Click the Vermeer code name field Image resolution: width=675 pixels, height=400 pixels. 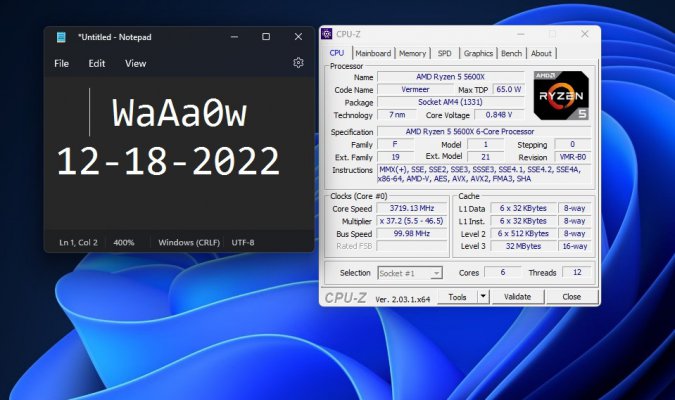click(x=415, y=90)
